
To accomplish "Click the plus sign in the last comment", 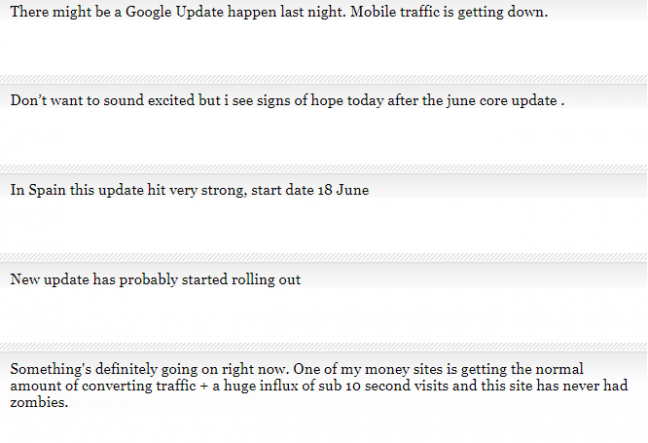I will pos(204,386).
